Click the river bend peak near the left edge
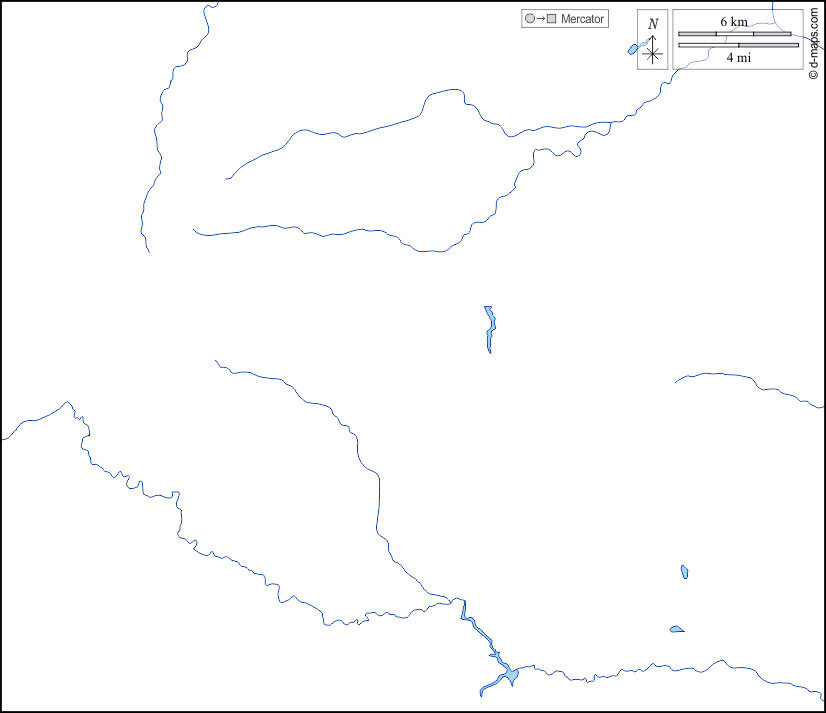The image size is (826, 713). click(x=67, y=404)
